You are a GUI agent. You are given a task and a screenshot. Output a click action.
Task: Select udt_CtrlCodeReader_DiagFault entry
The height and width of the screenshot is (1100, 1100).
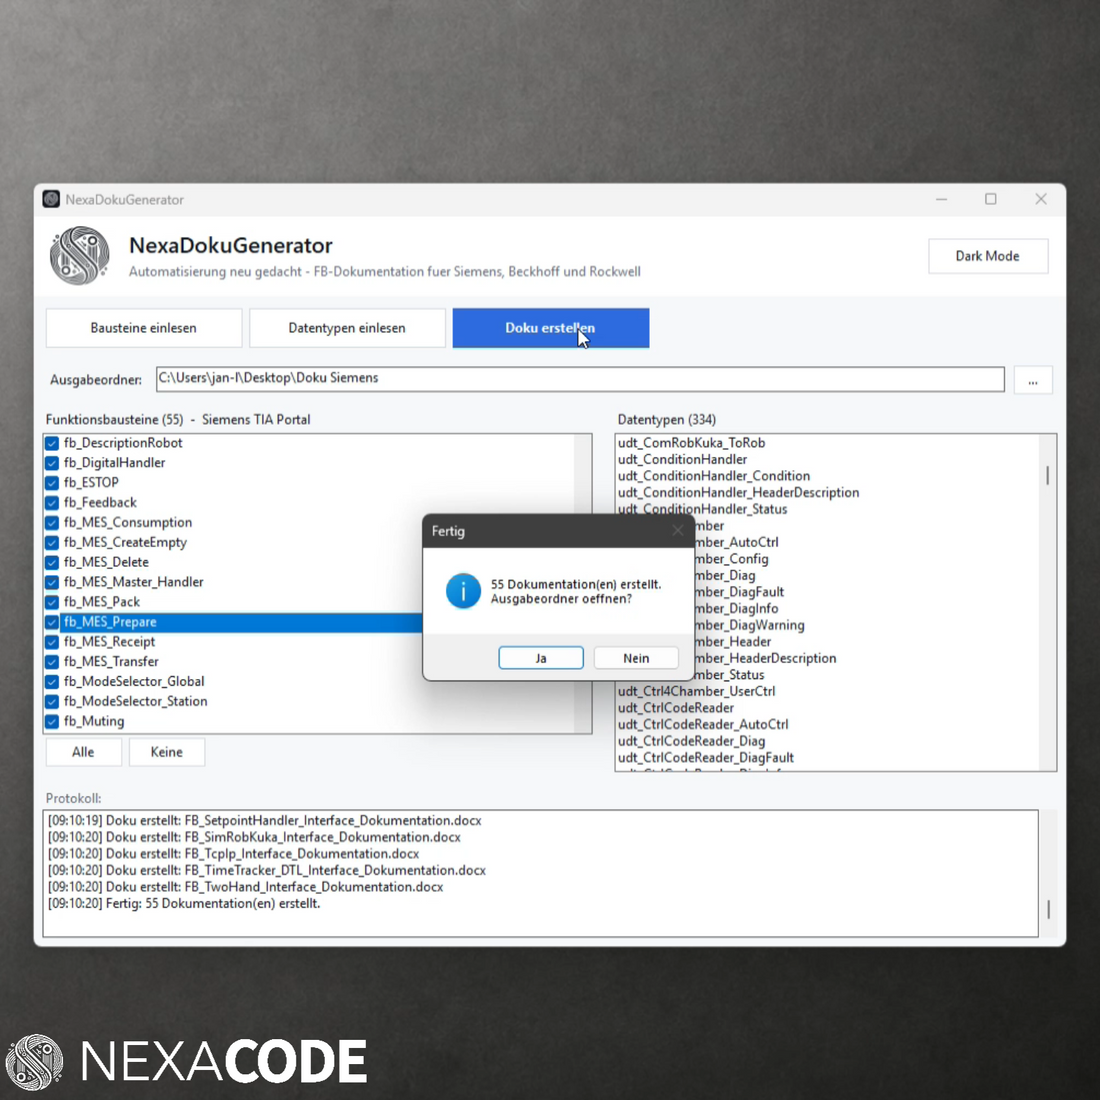pyautogui.click(x=706, y=758)
